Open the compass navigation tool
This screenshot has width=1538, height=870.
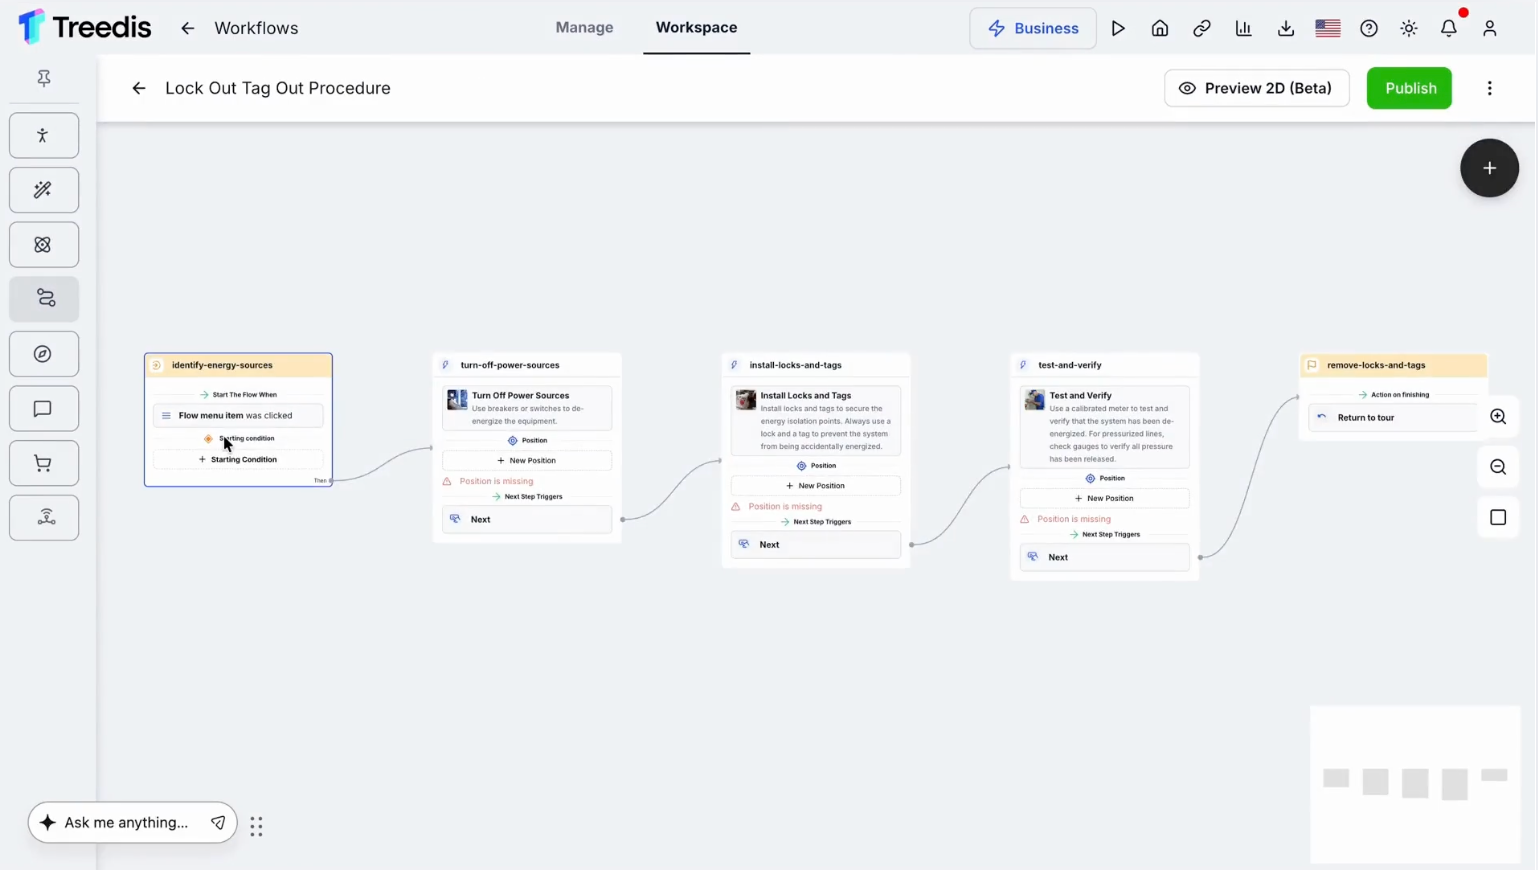pyautogui.click(x=44, y=354)
